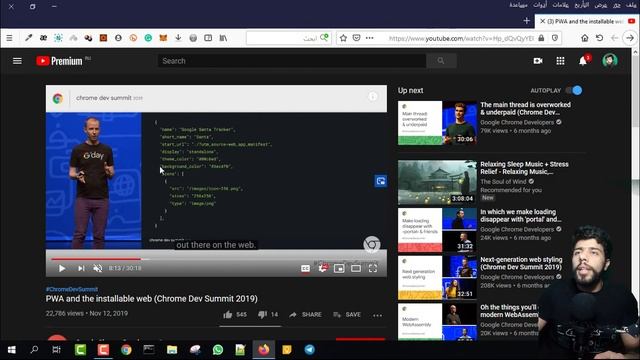Close the PWA YouTube tab
Viewport: 640px width, 360px height.
pyautogui.click(x=542, y=21)
